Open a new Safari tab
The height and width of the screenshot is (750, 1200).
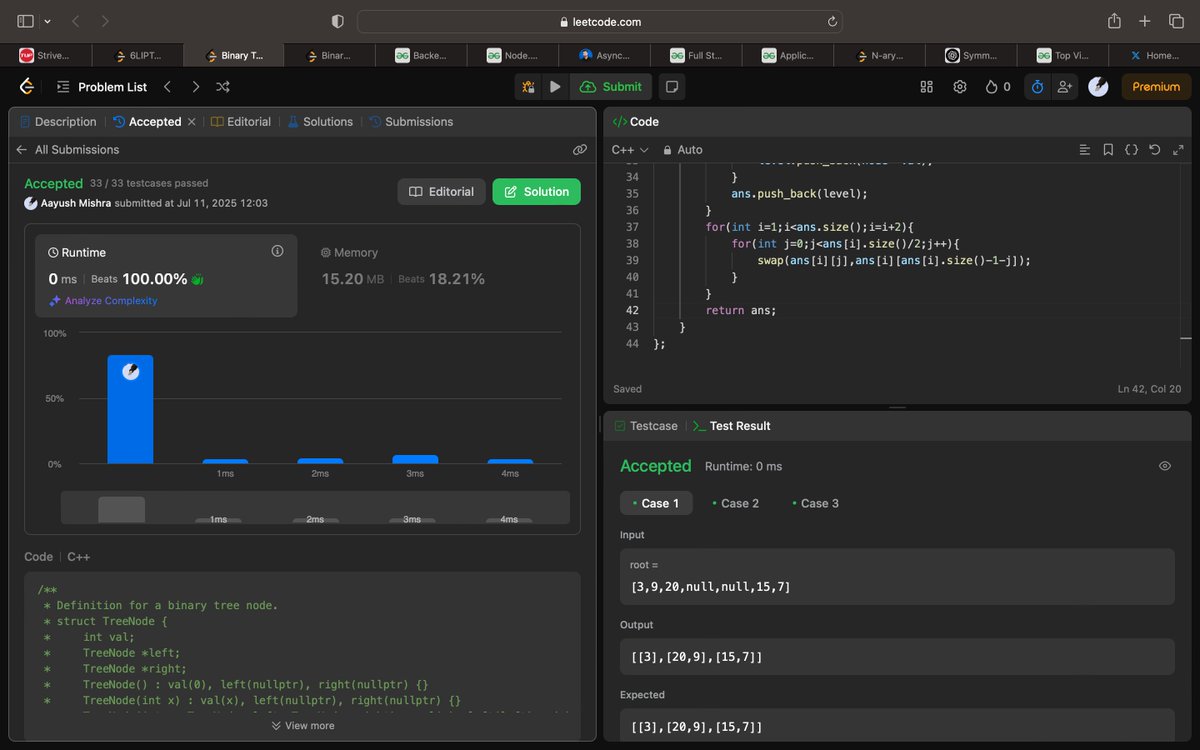click(1146, 21)
